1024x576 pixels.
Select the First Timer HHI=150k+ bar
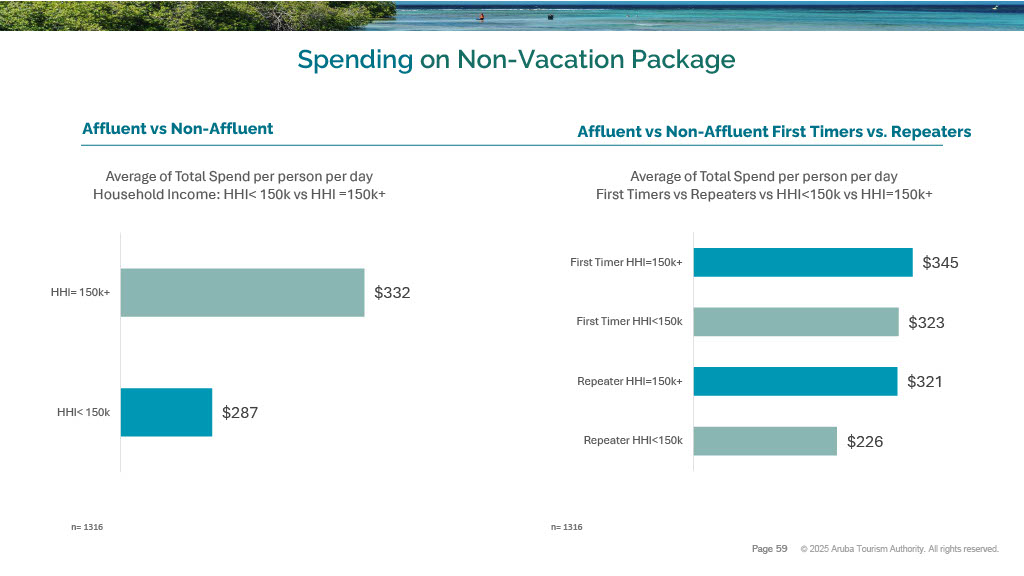(802, 262)
